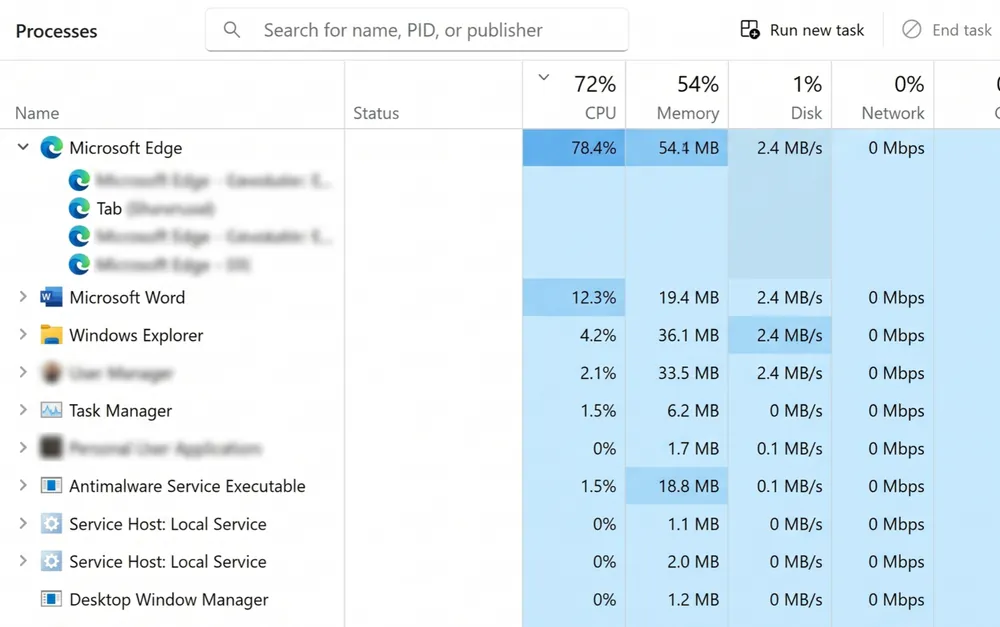This screenshot has width=1000, height=627.
Task: Click the 18.8 MB memory cell
Action: [677, 485]
